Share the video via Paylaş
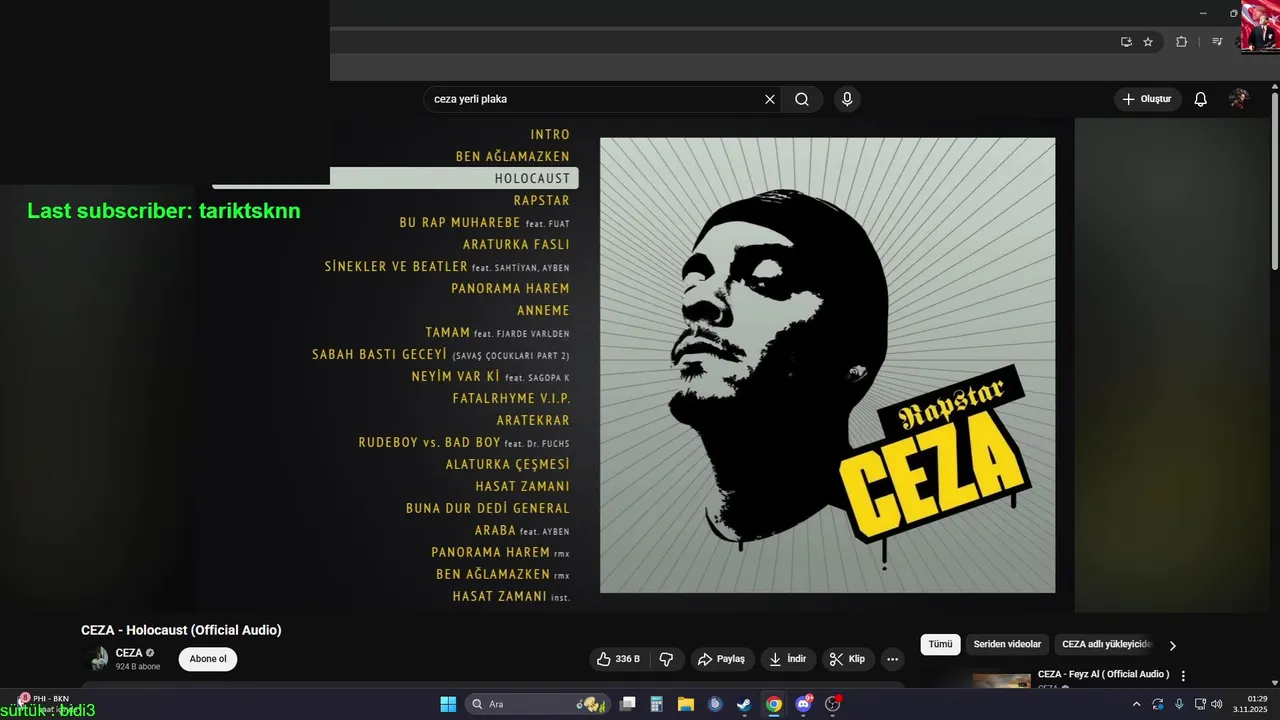1280x720 pixels. (x=722, y=659)
